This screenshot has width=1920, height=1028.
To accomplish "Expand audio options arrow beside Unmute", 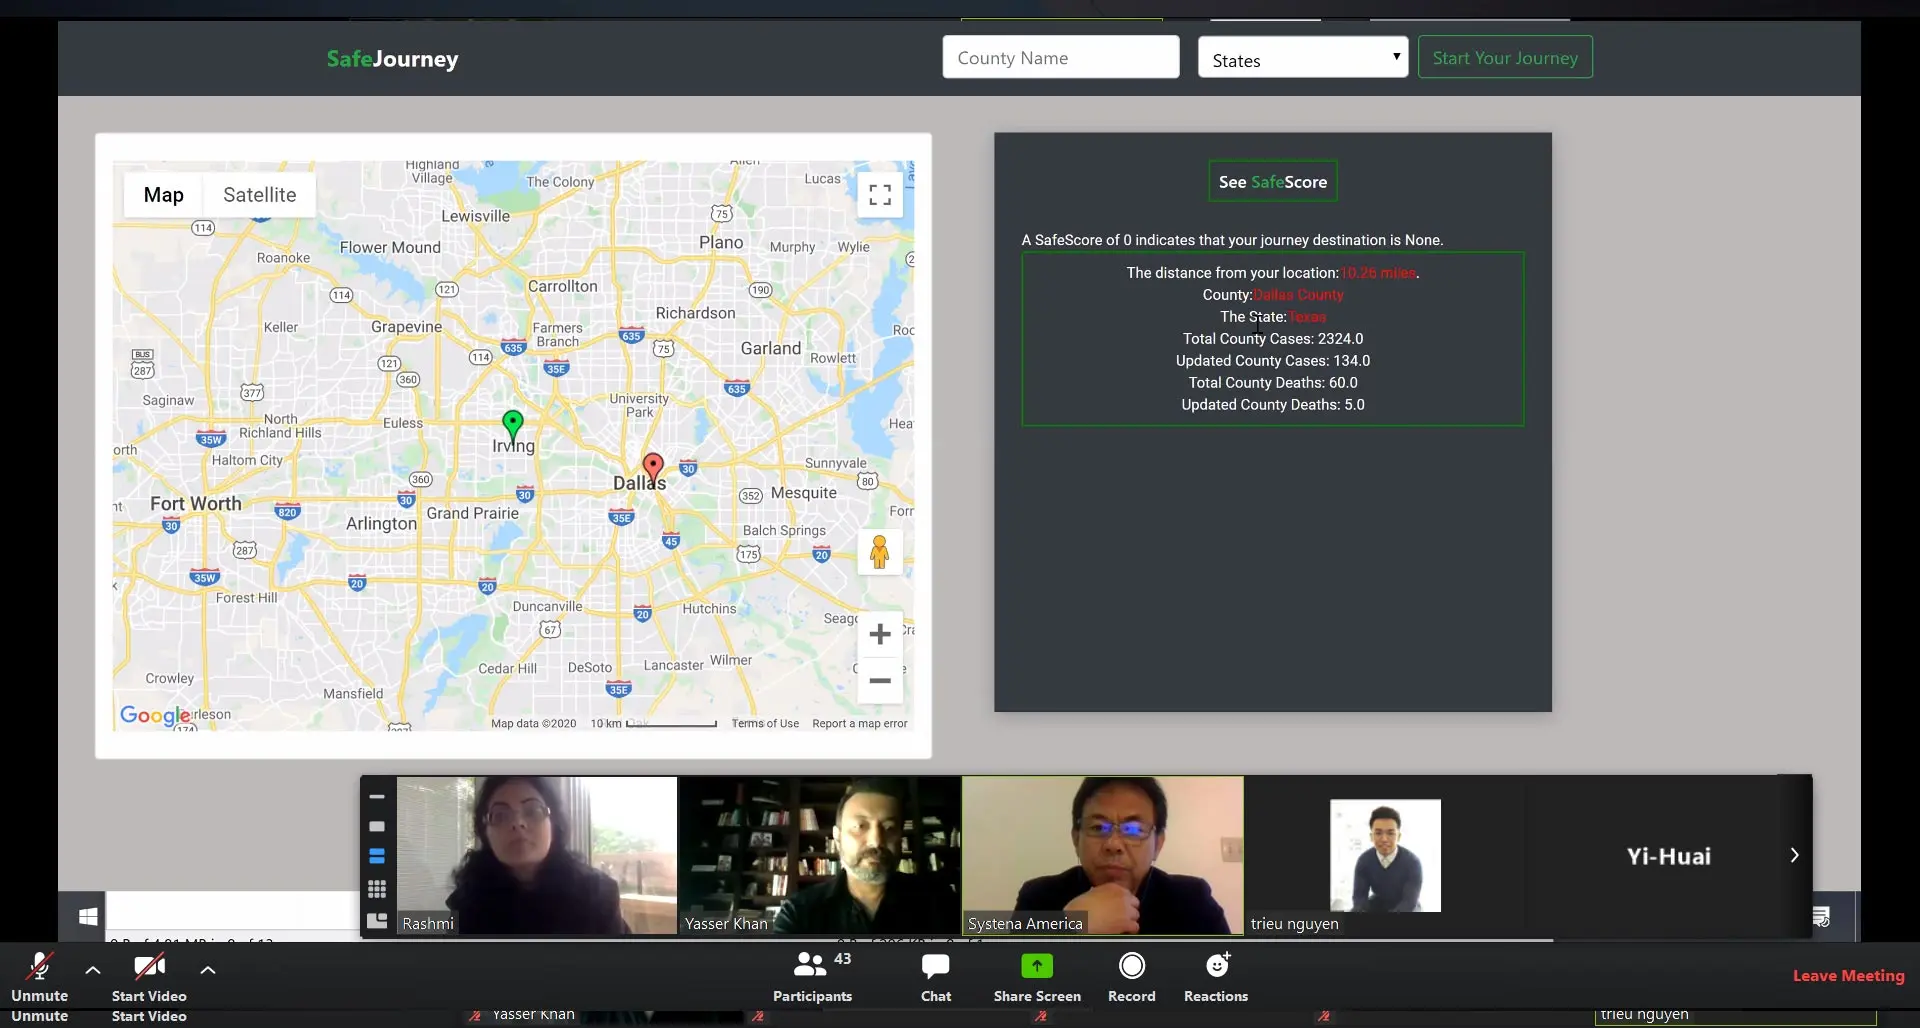I will pyautogui.click(x=93, y=970).
